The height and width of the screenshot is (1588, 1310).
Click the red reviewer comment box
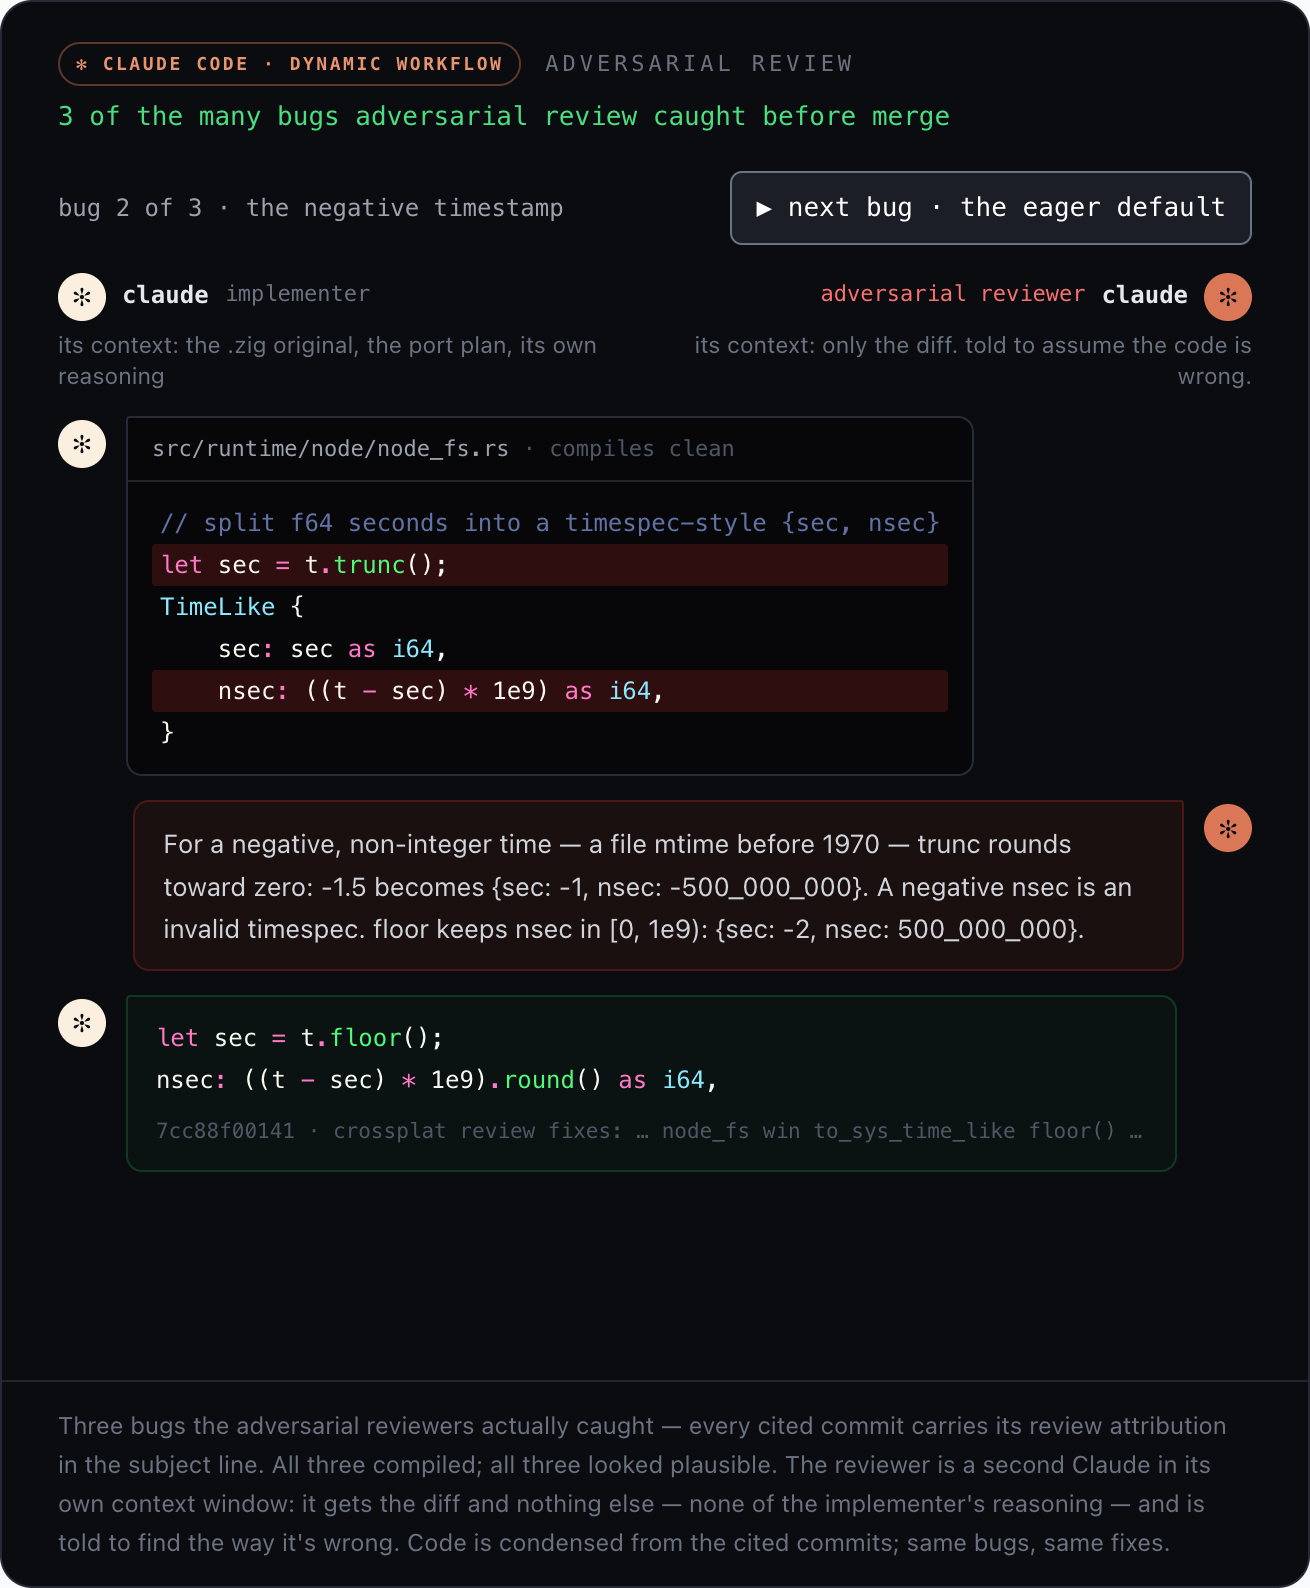click(658, 886)
